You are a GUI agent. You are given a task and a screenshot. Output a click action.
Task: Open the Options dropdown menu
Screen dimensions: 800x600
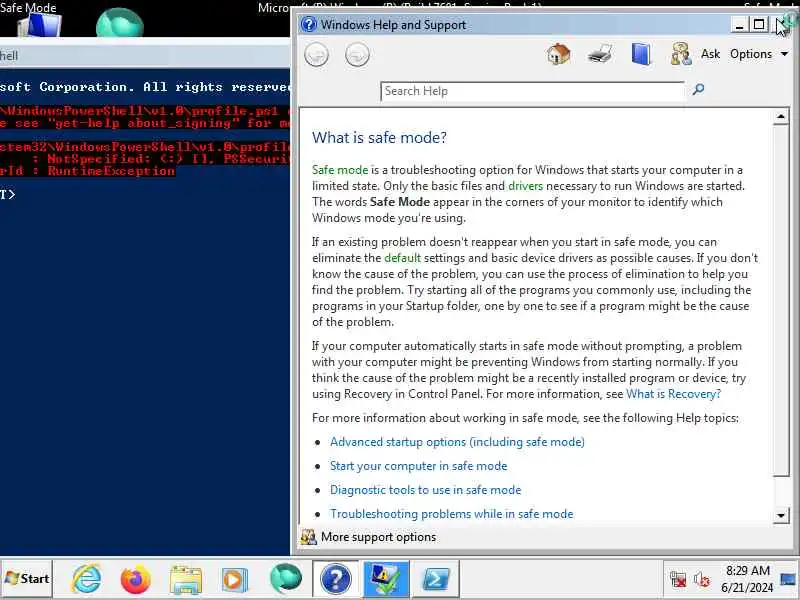pyautogui.click(x=759, y=54)
